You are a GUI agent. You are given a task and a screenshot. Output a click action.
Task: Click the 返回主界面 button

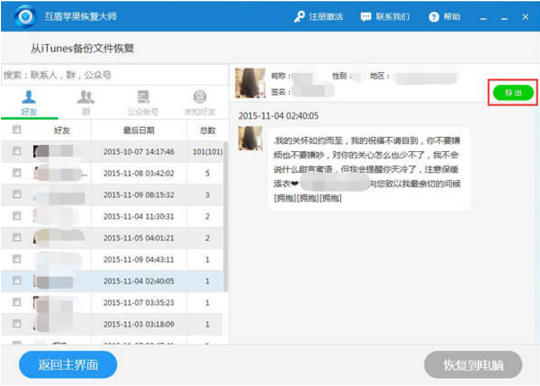click(x=68, y=365)
